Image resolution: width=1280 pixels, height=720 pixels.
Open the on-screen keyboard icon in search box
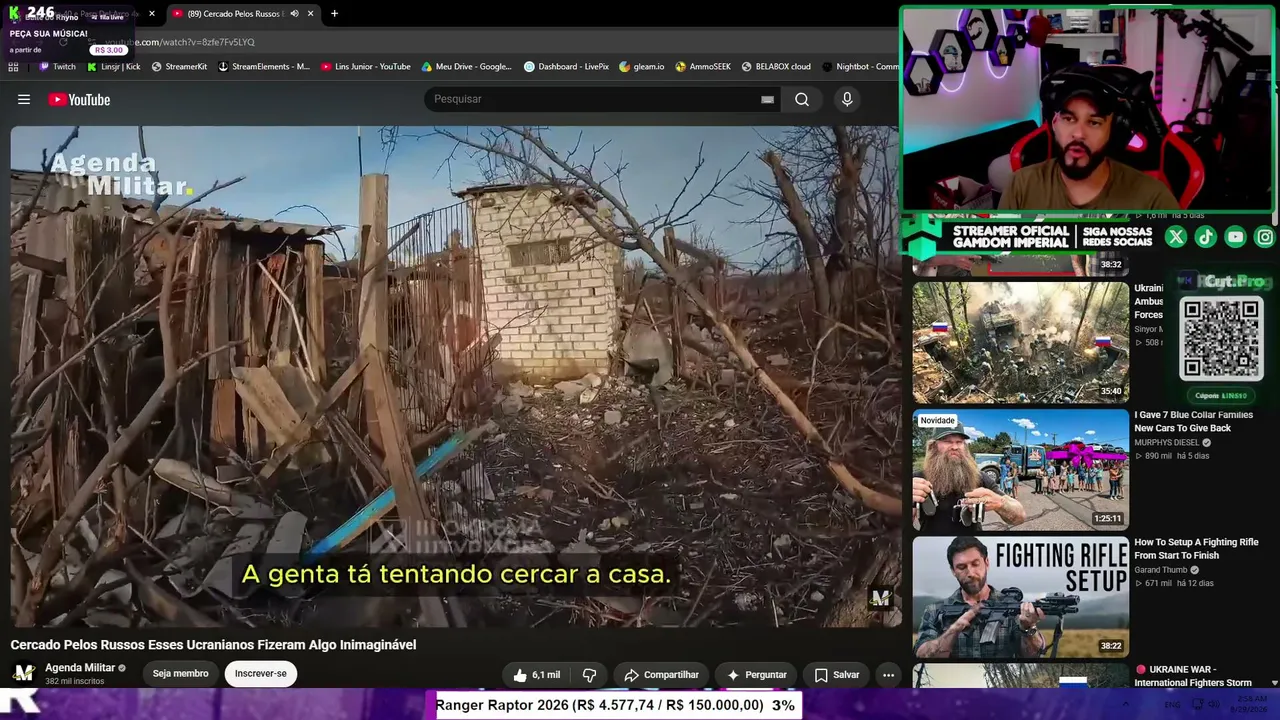(767, 99)
